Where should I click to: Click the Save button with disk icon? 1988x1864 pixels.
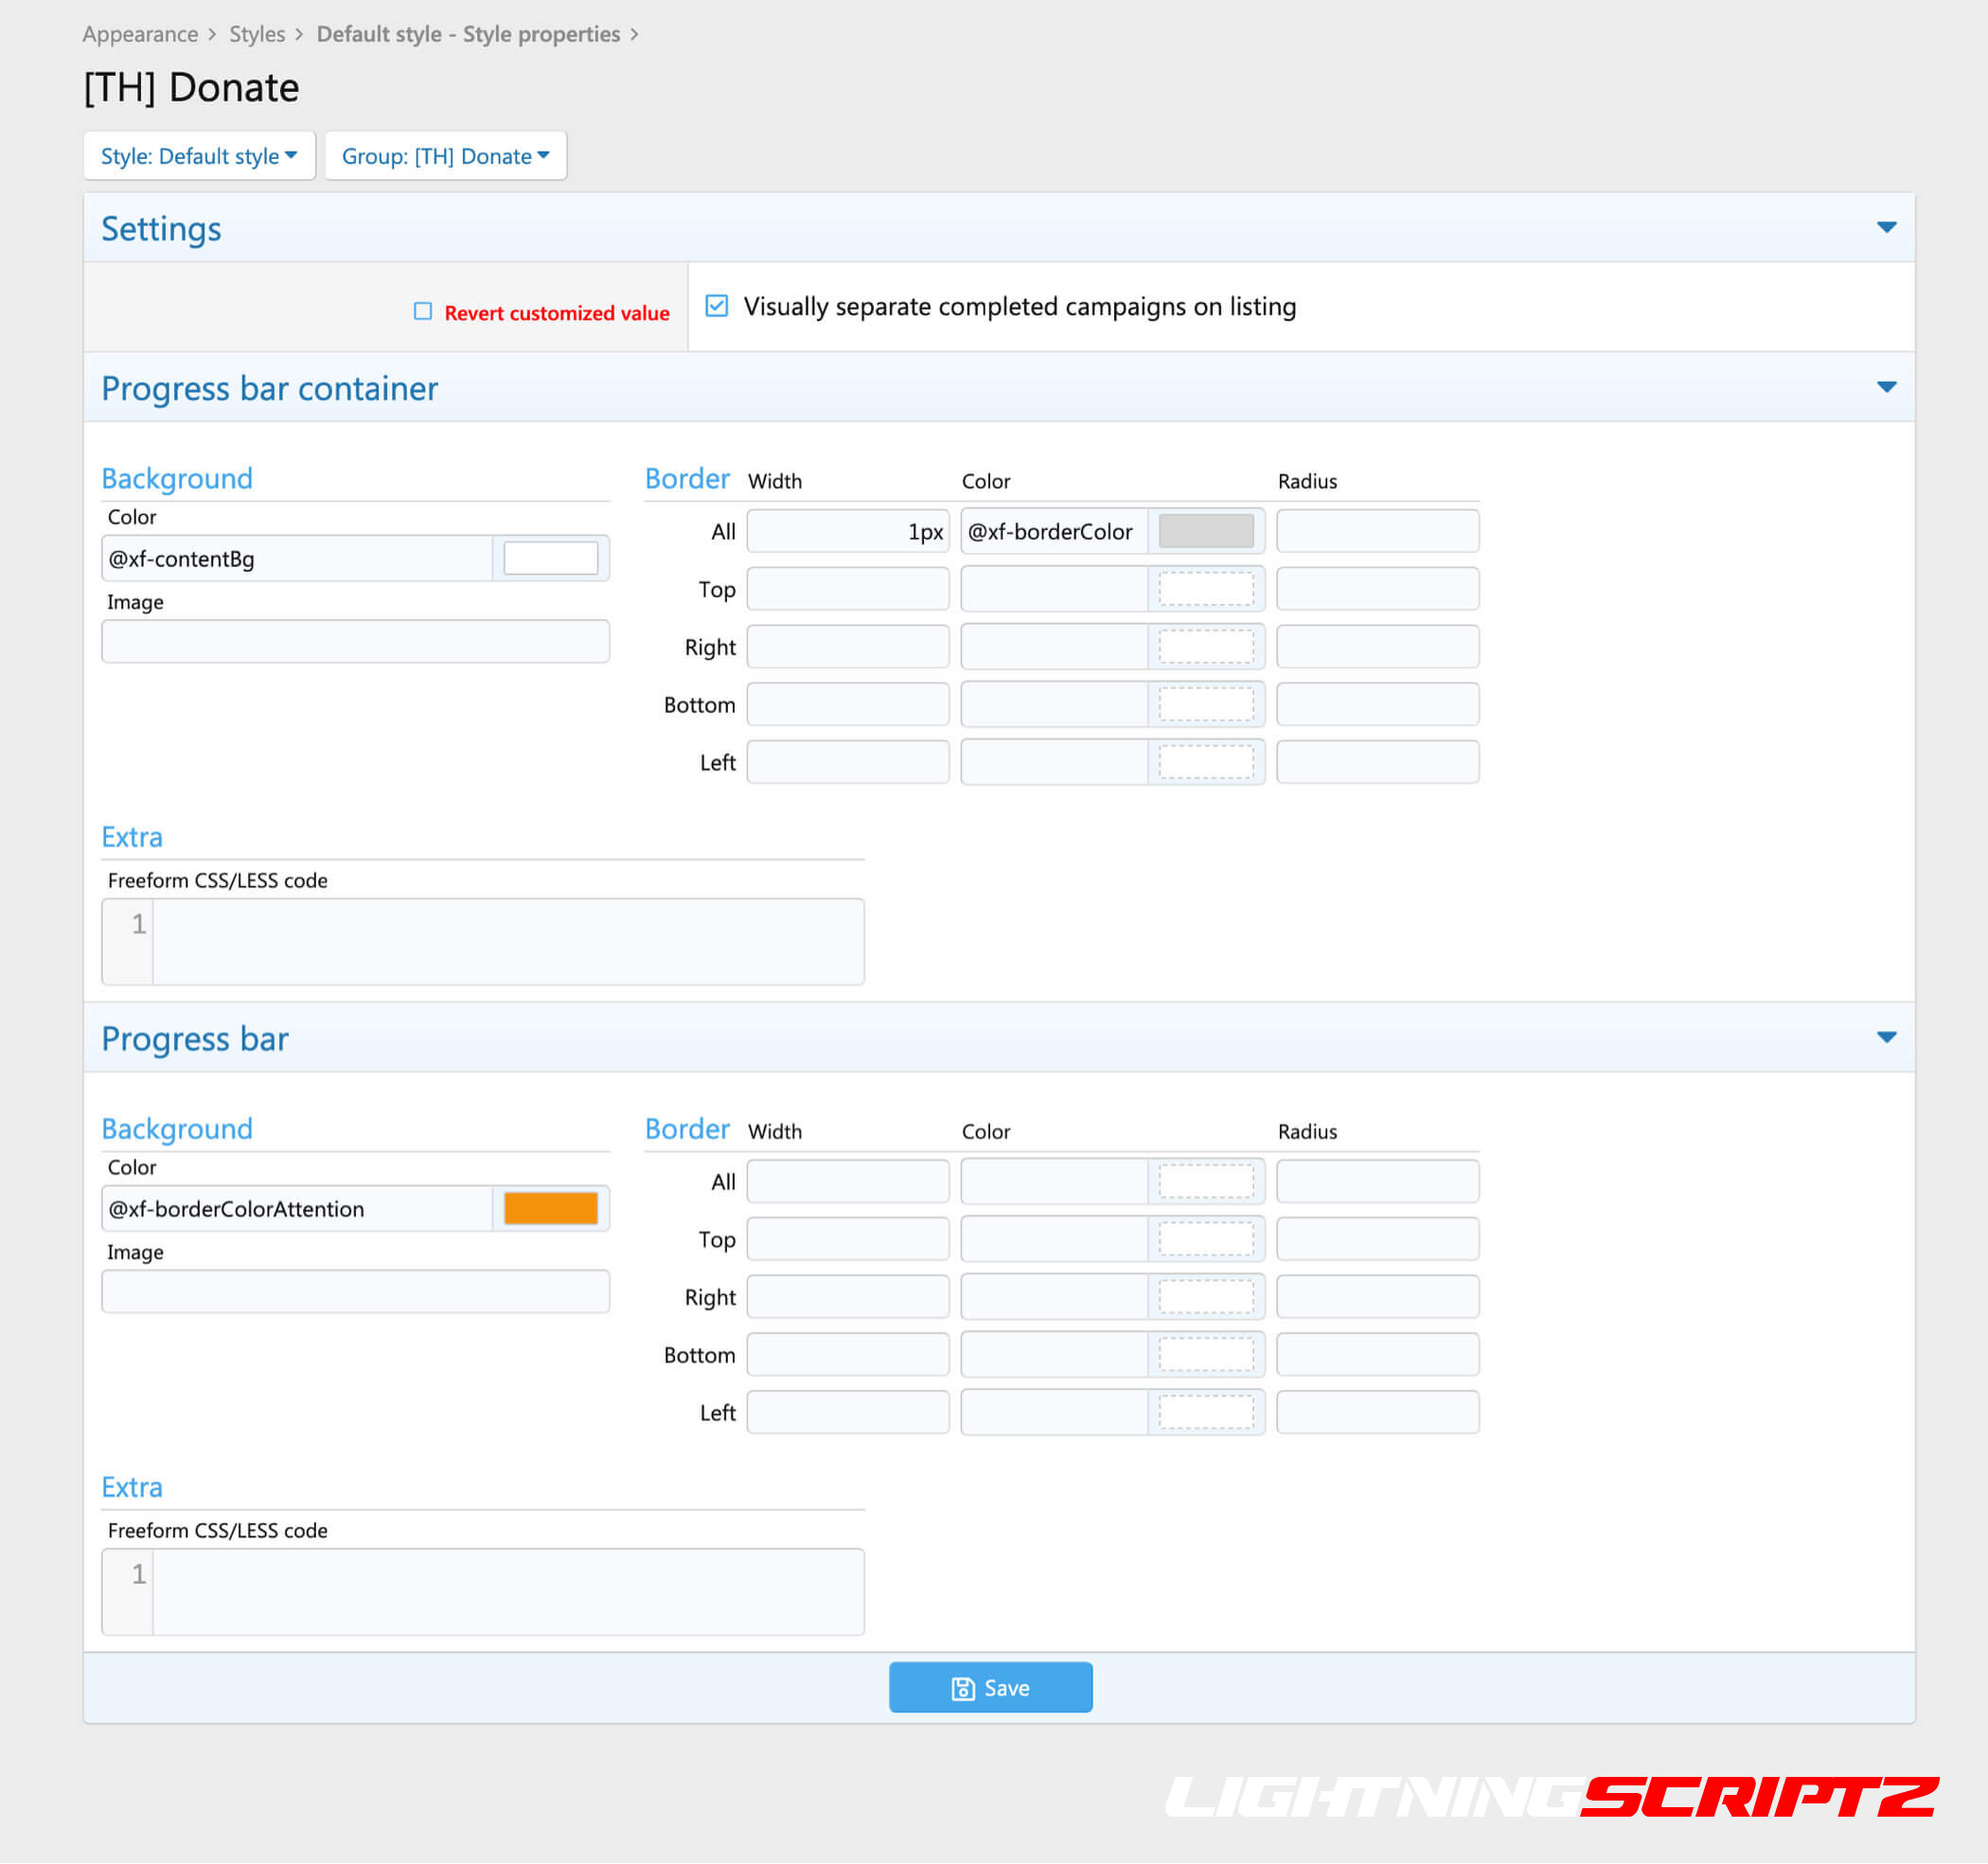point(990,1688)
